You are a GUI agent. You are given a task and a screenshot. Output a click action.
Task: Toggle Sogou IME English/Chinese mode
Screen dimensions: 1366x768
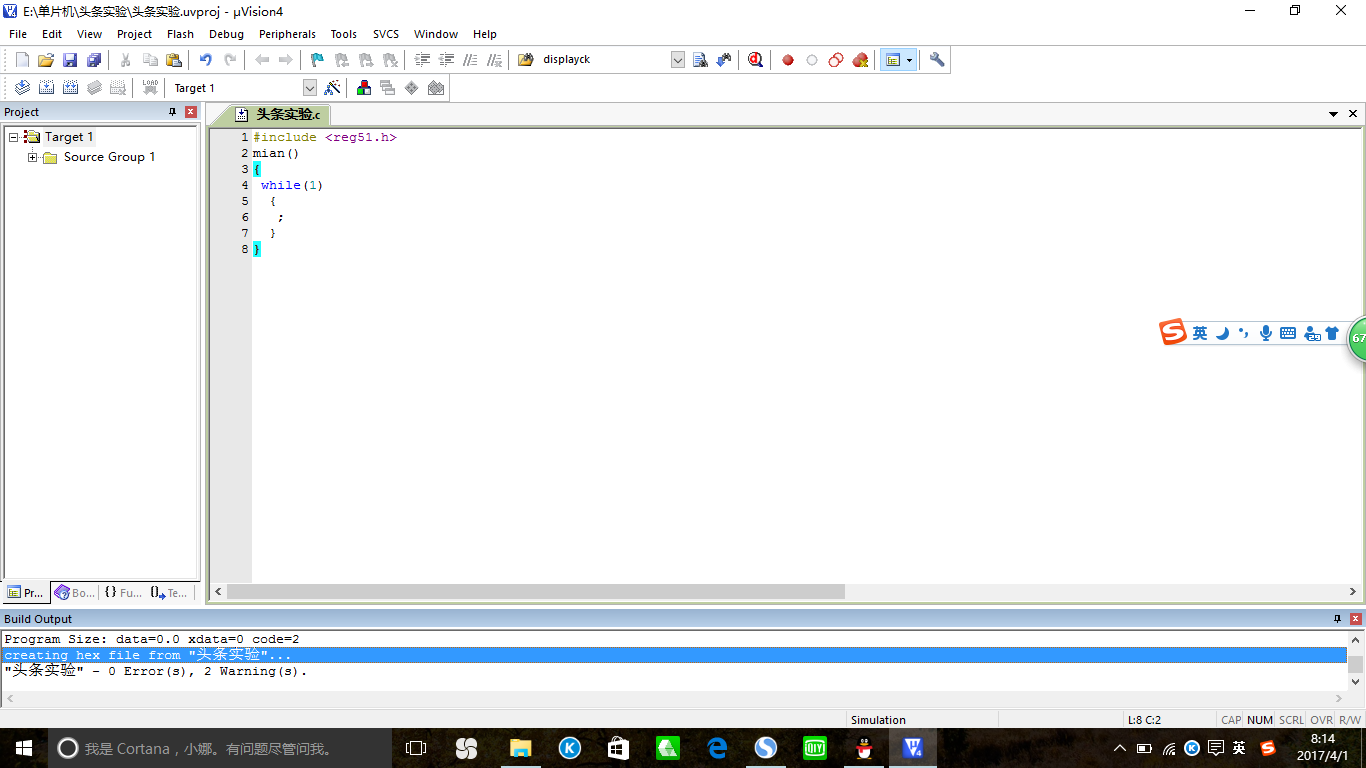(1200, 333)
